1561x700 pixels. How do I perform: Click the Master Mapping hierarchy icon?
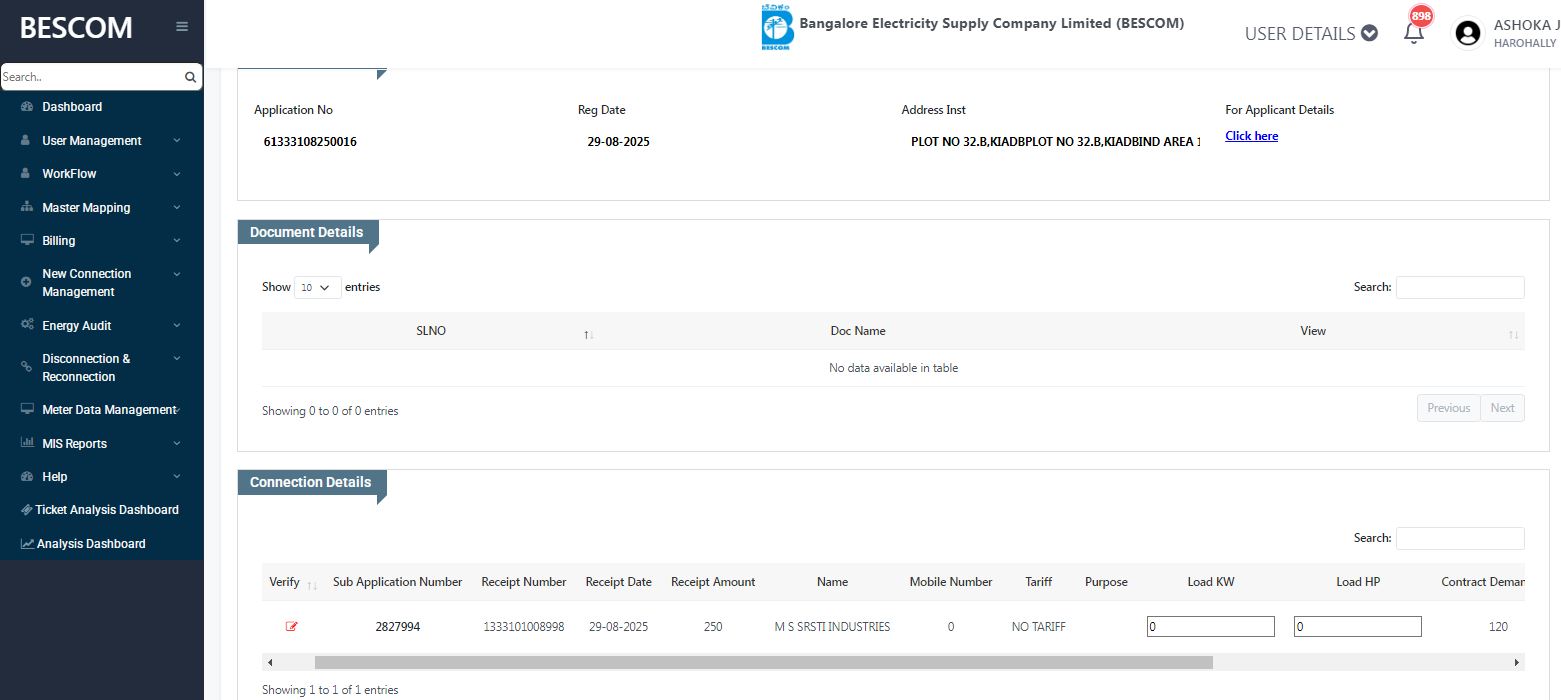[x=27, y=208]
